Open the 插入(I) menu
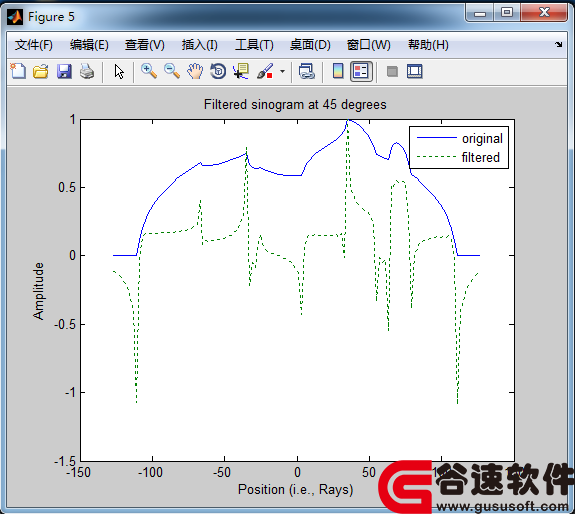The image size is (575, 514). [x=199, y=45]
